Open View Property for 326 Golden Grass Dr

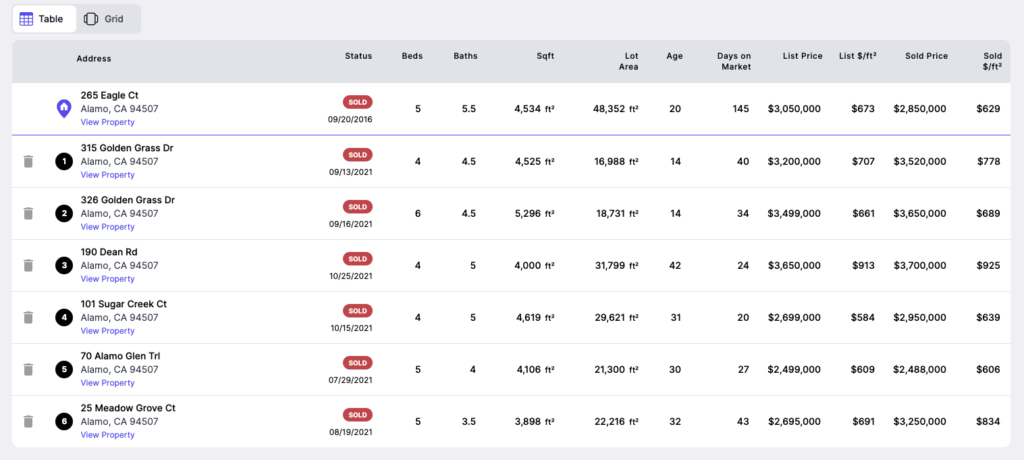108,227
